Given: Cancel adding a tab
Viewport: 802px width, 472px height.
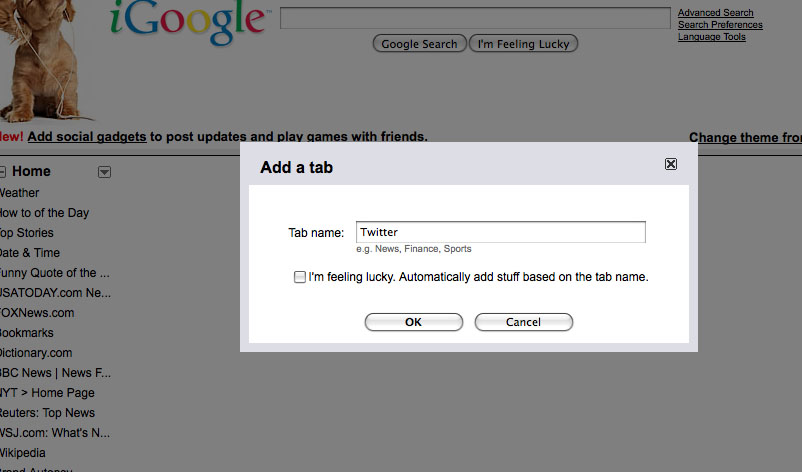Looking at the screenshot, I should pyautogui.click(x=523, y=322).
